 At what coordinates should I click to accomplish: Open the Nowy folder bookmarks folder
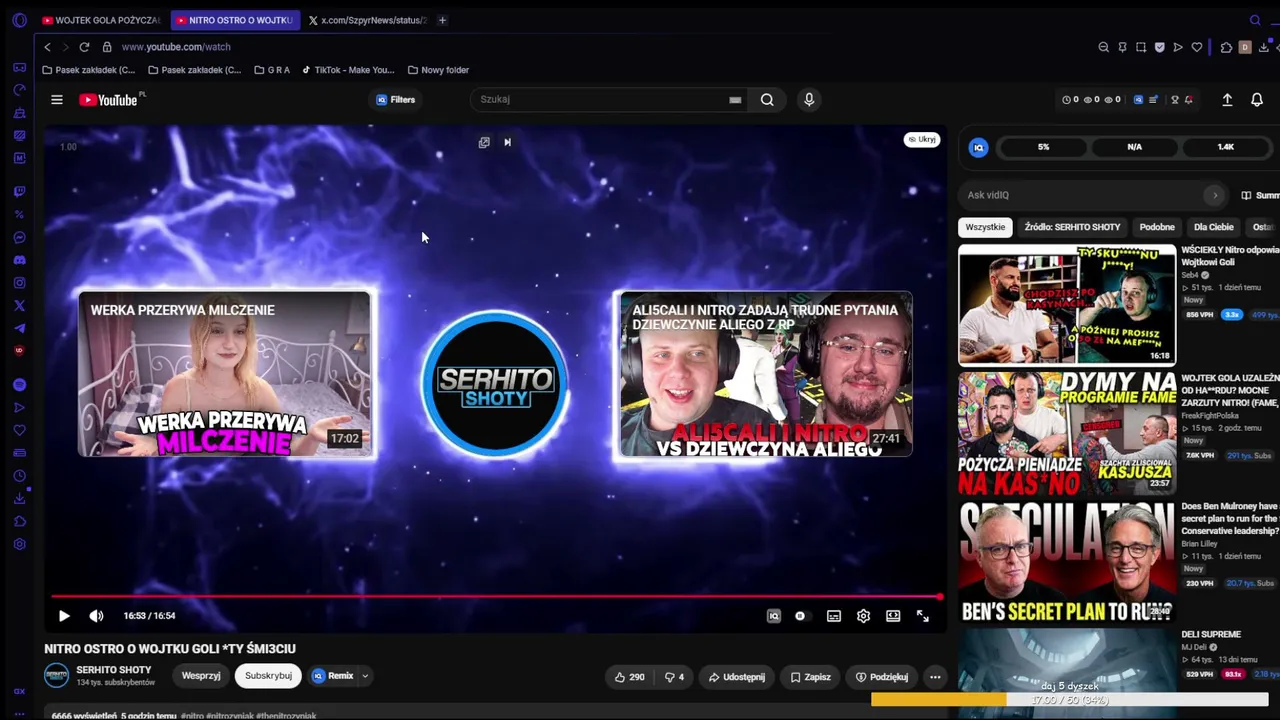pos(438,70)
